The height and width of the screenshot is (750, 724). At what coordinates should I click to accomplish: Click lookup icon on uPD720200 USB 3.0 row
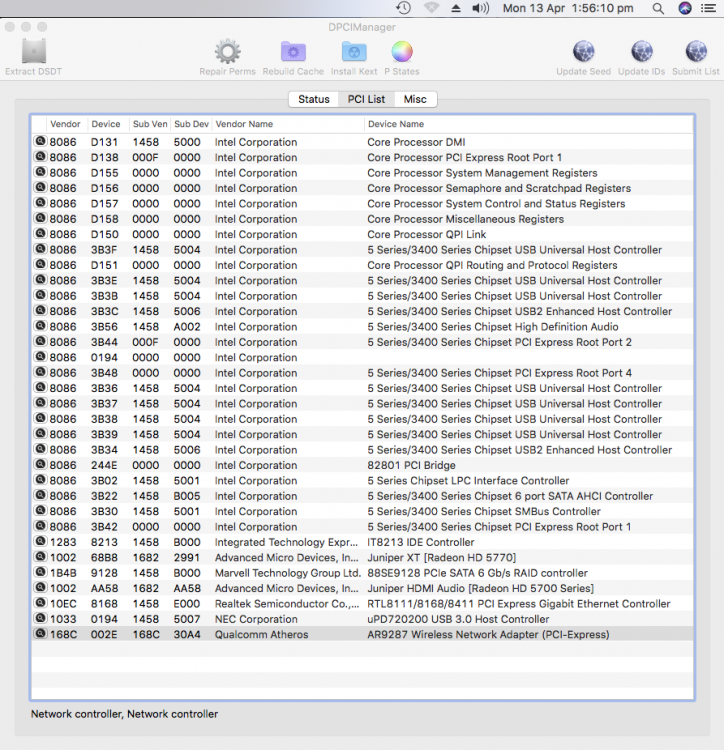tap(41, 618)
